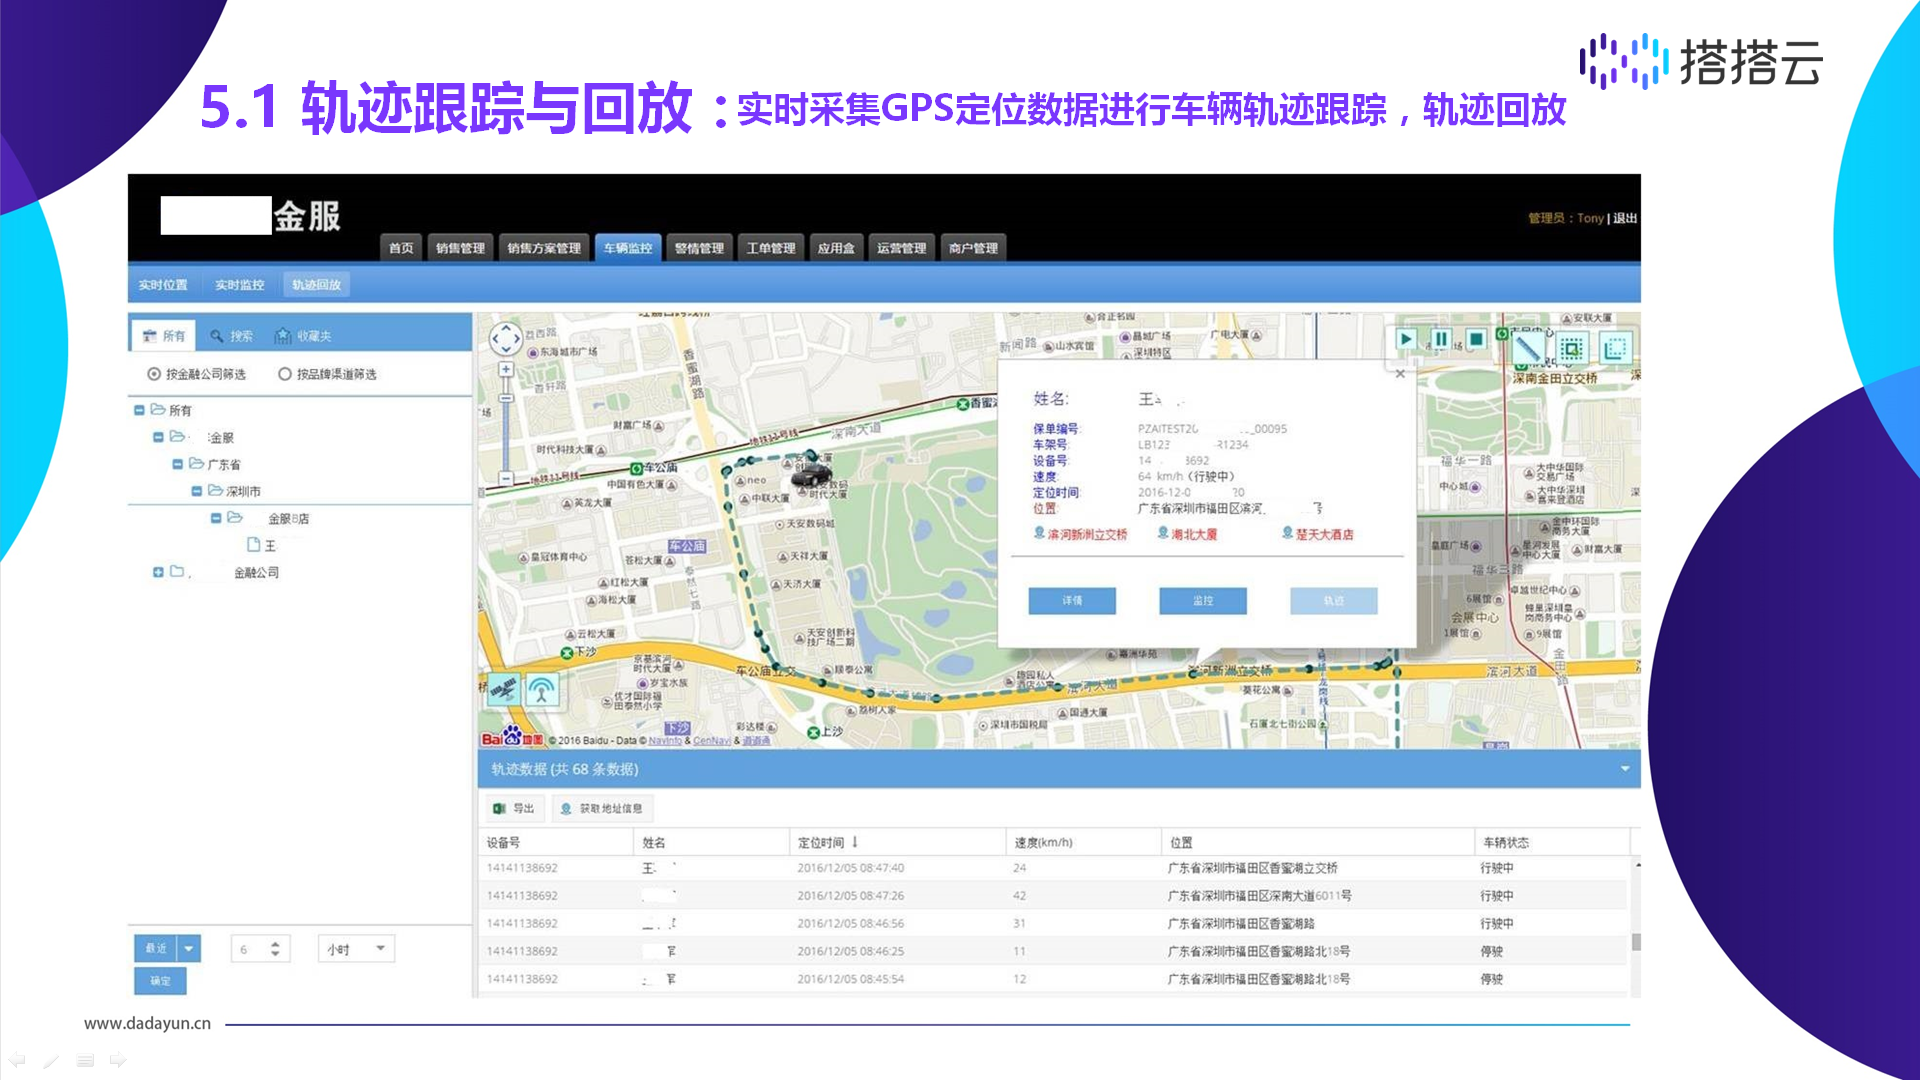This screenshot has width=1920, height=1080.
Task: Select the 所有 tab in left panel
Action: (164, 336)
